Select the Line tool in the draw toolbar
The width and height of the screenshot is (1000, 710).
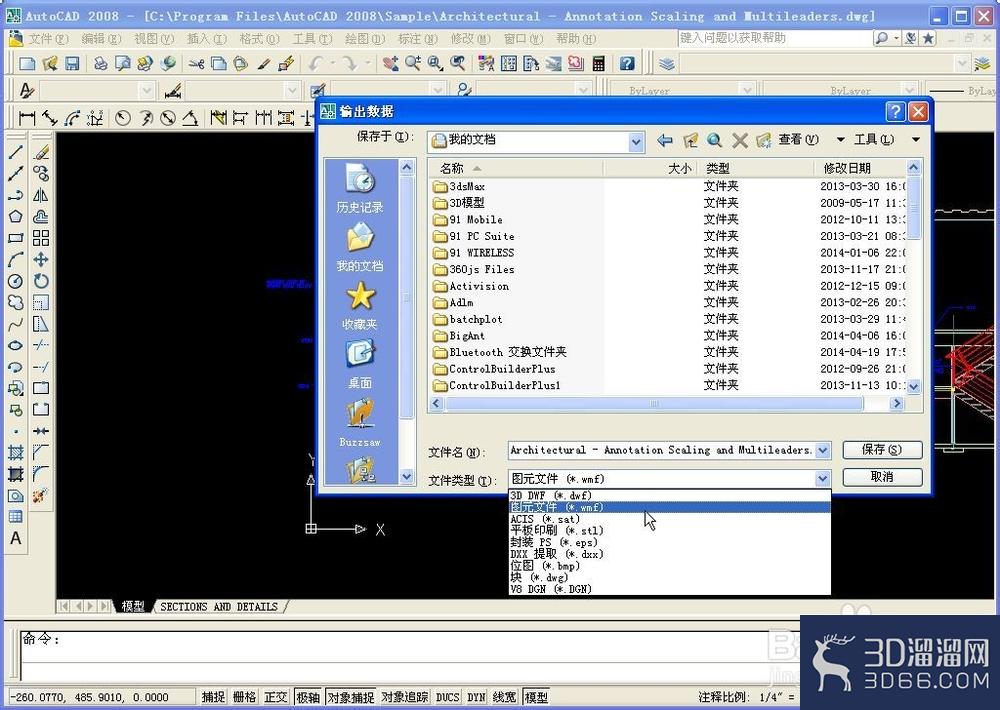[16, 152]
